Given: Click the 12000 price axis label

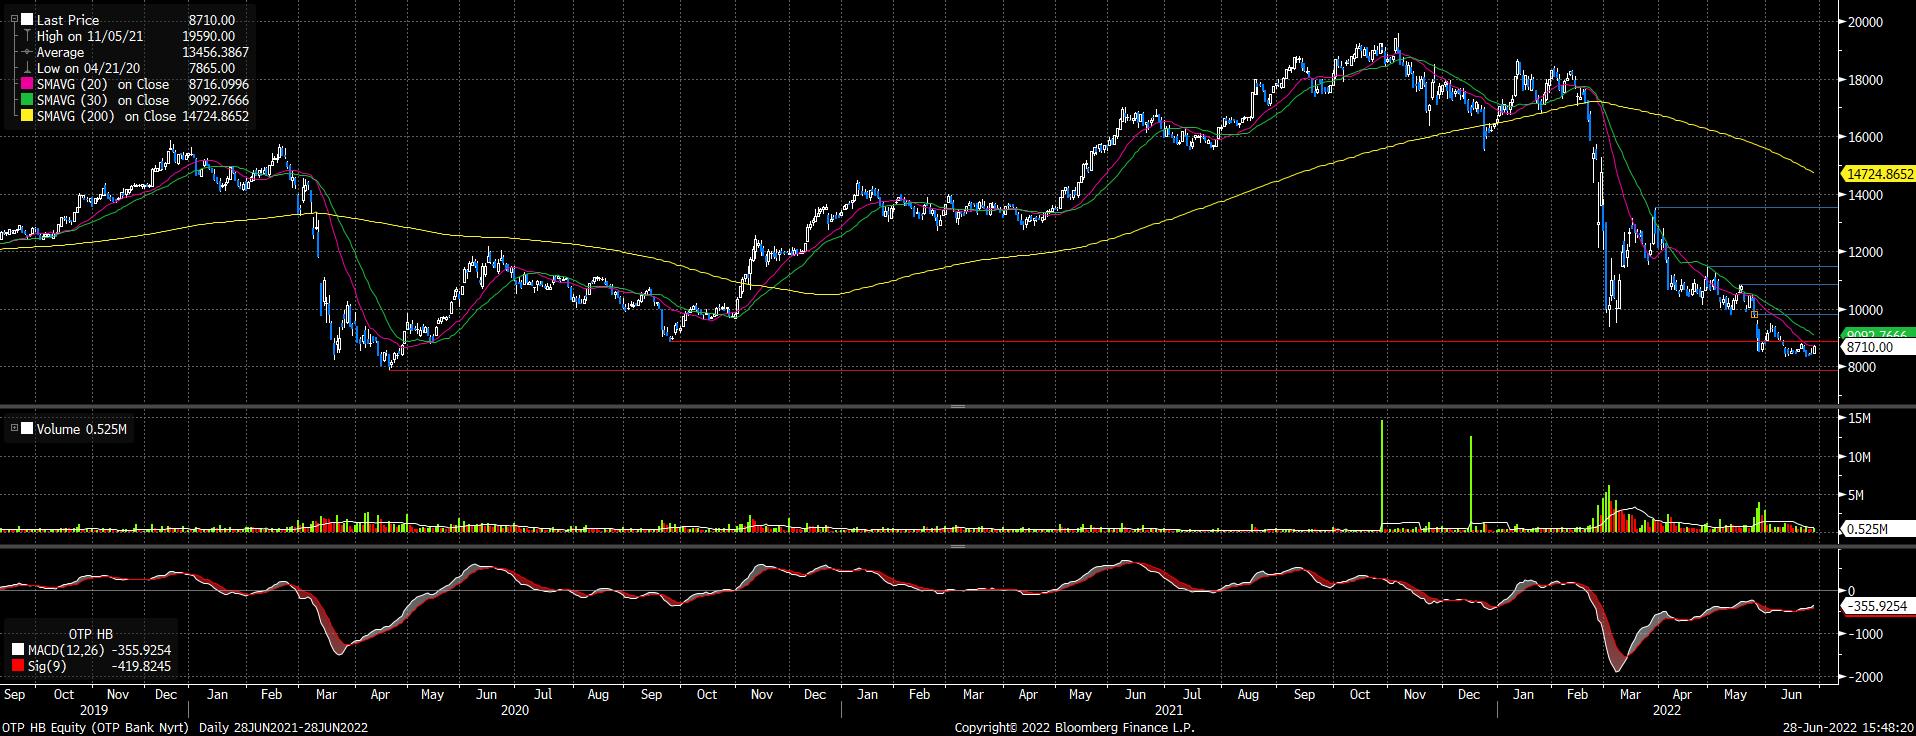Looking at the screenshot, I should click(x=1865, y=252).
